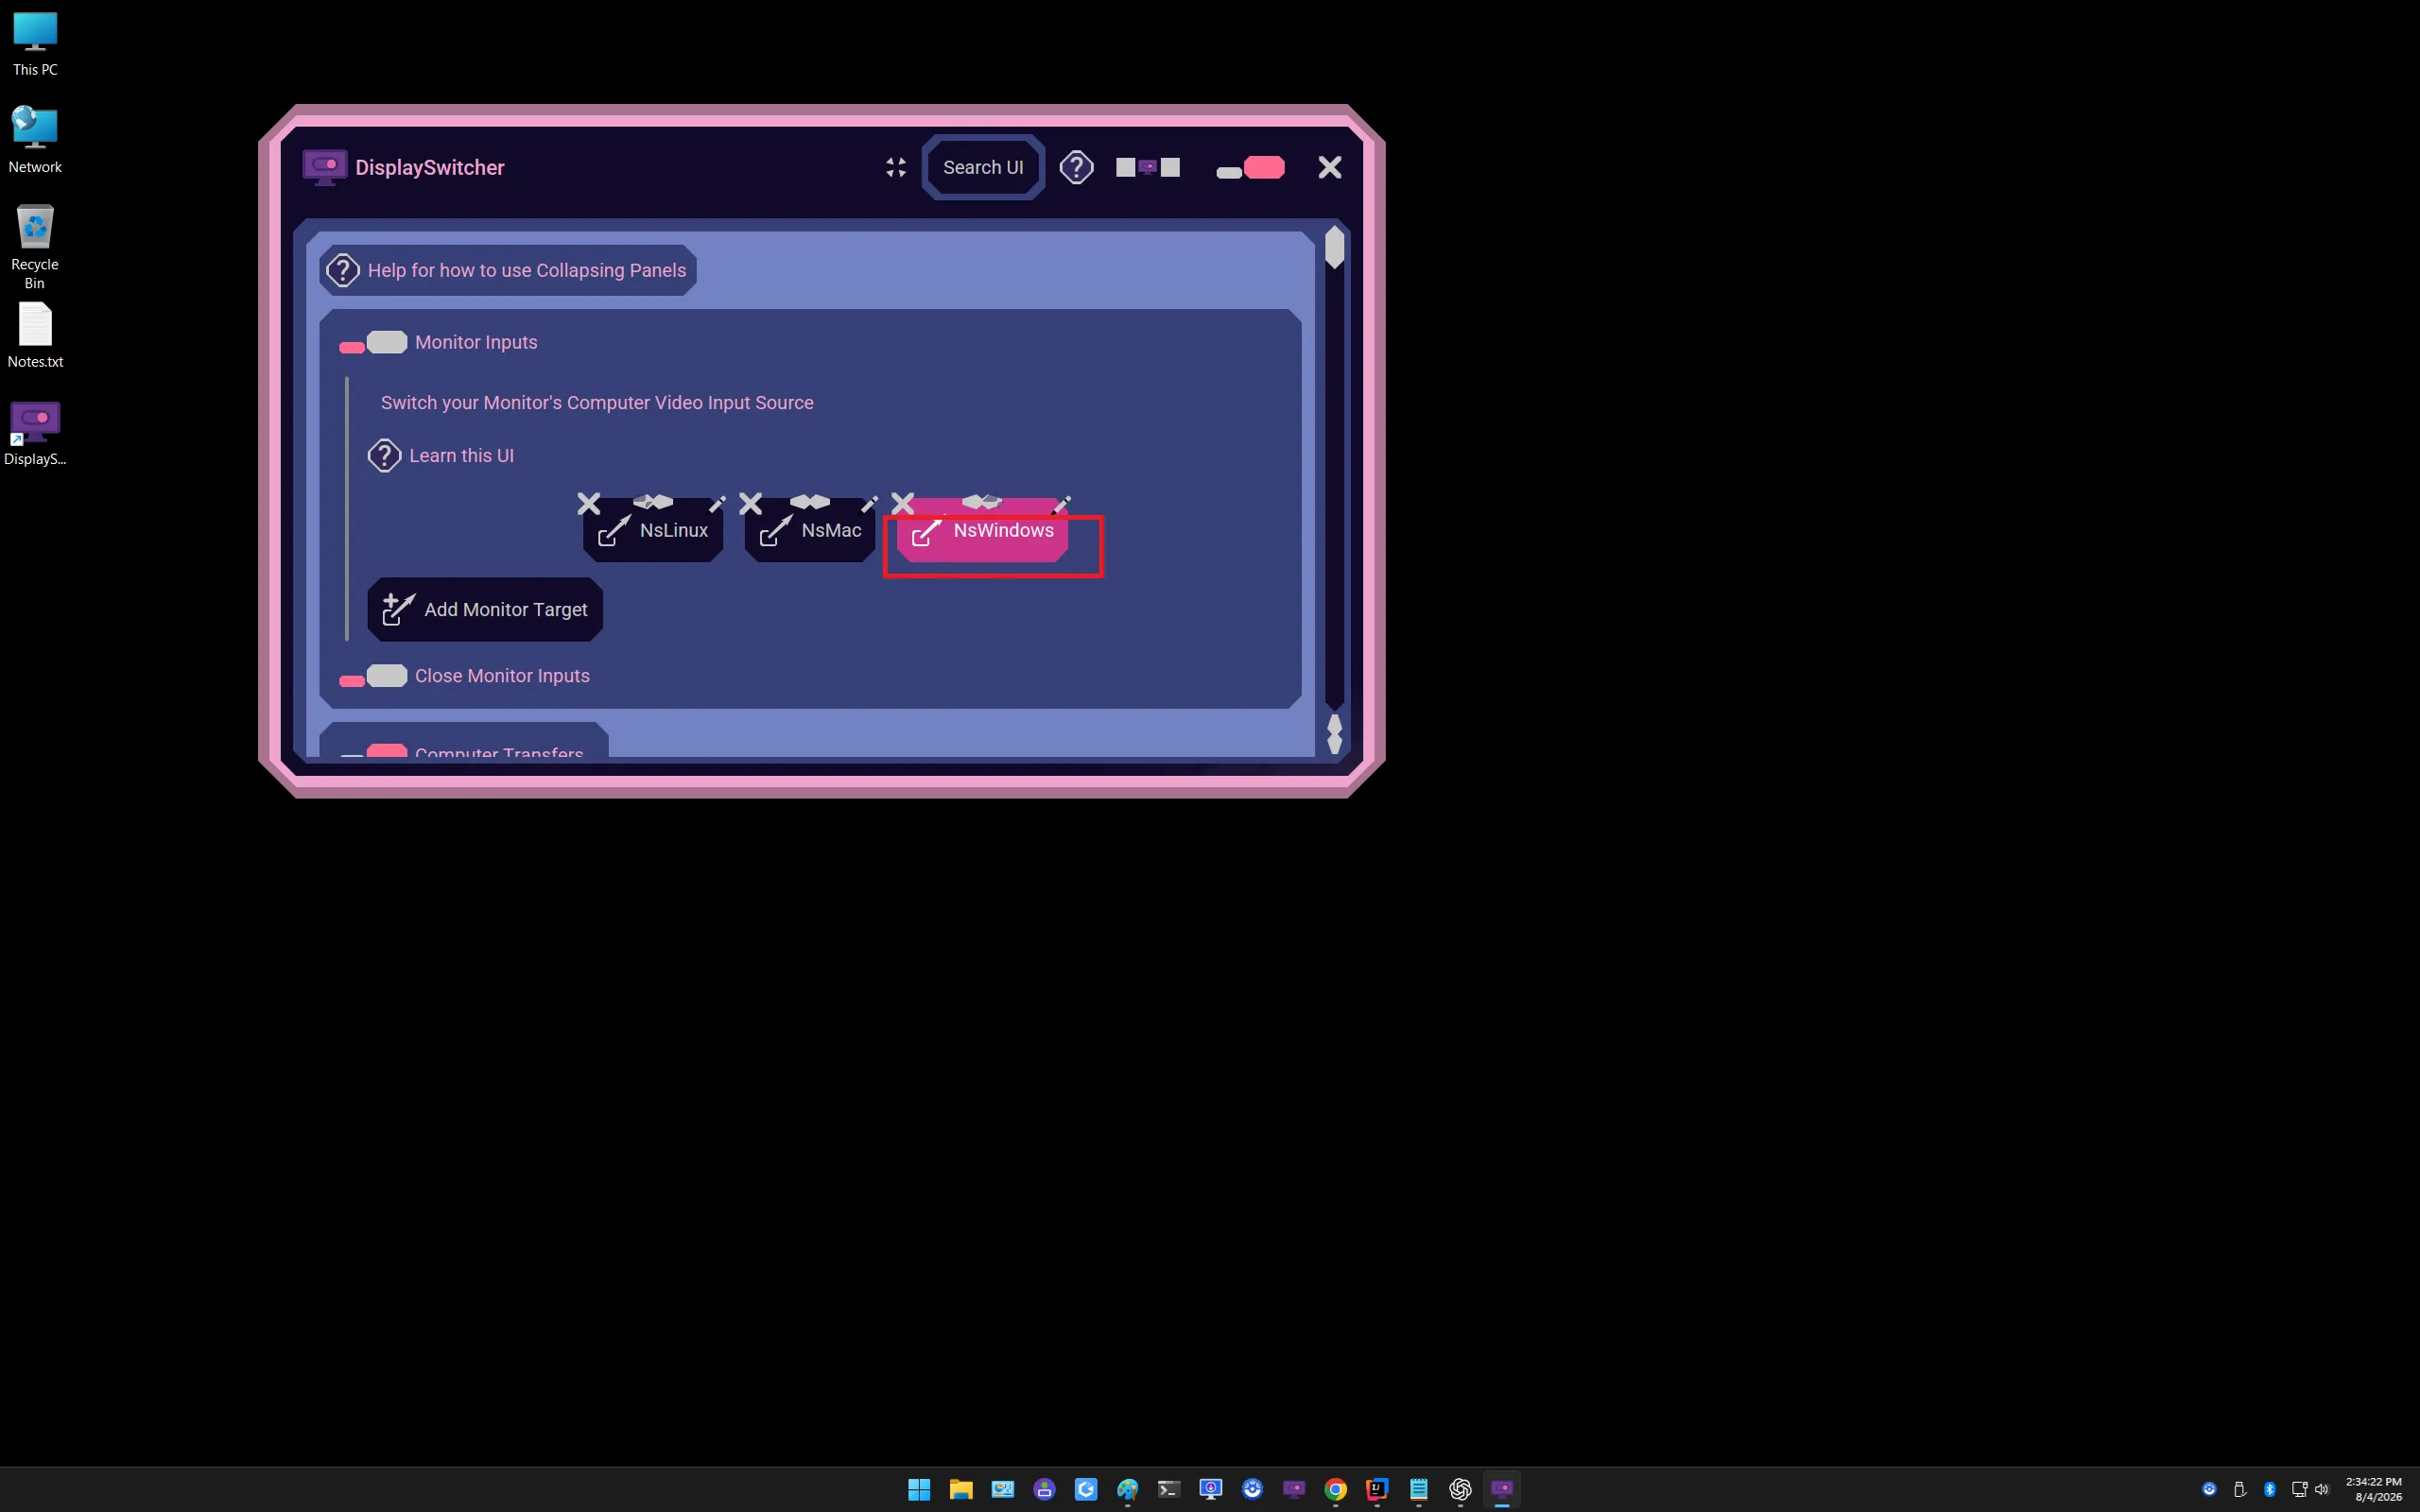Toggle the pink switch in title bar
The image size is (2420, 1512).
pyautogui.click(x=1250, y=168)
